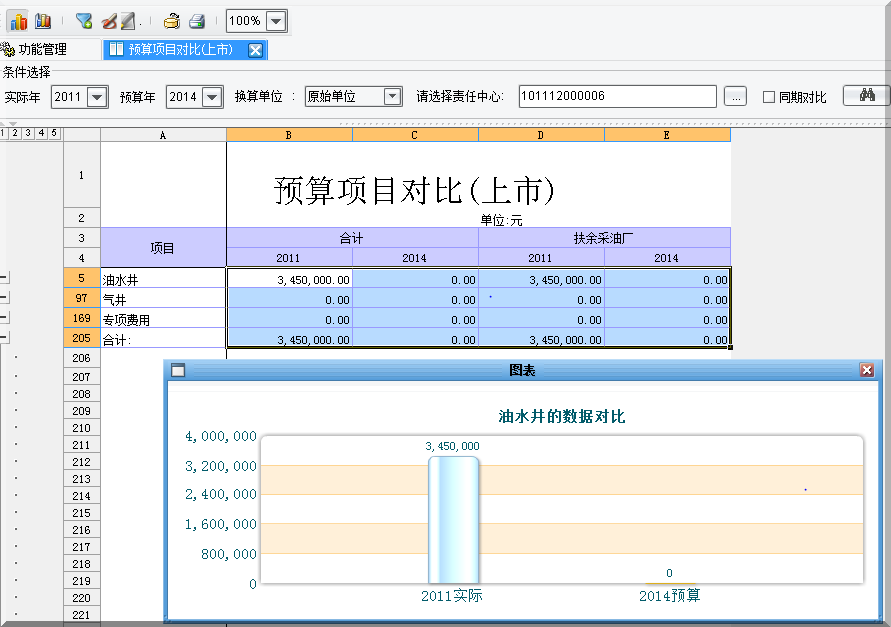This screenshot has width=891, height=627.
Task: Enable the 同期对比 checkbox
Action: (x=769, y=97)
